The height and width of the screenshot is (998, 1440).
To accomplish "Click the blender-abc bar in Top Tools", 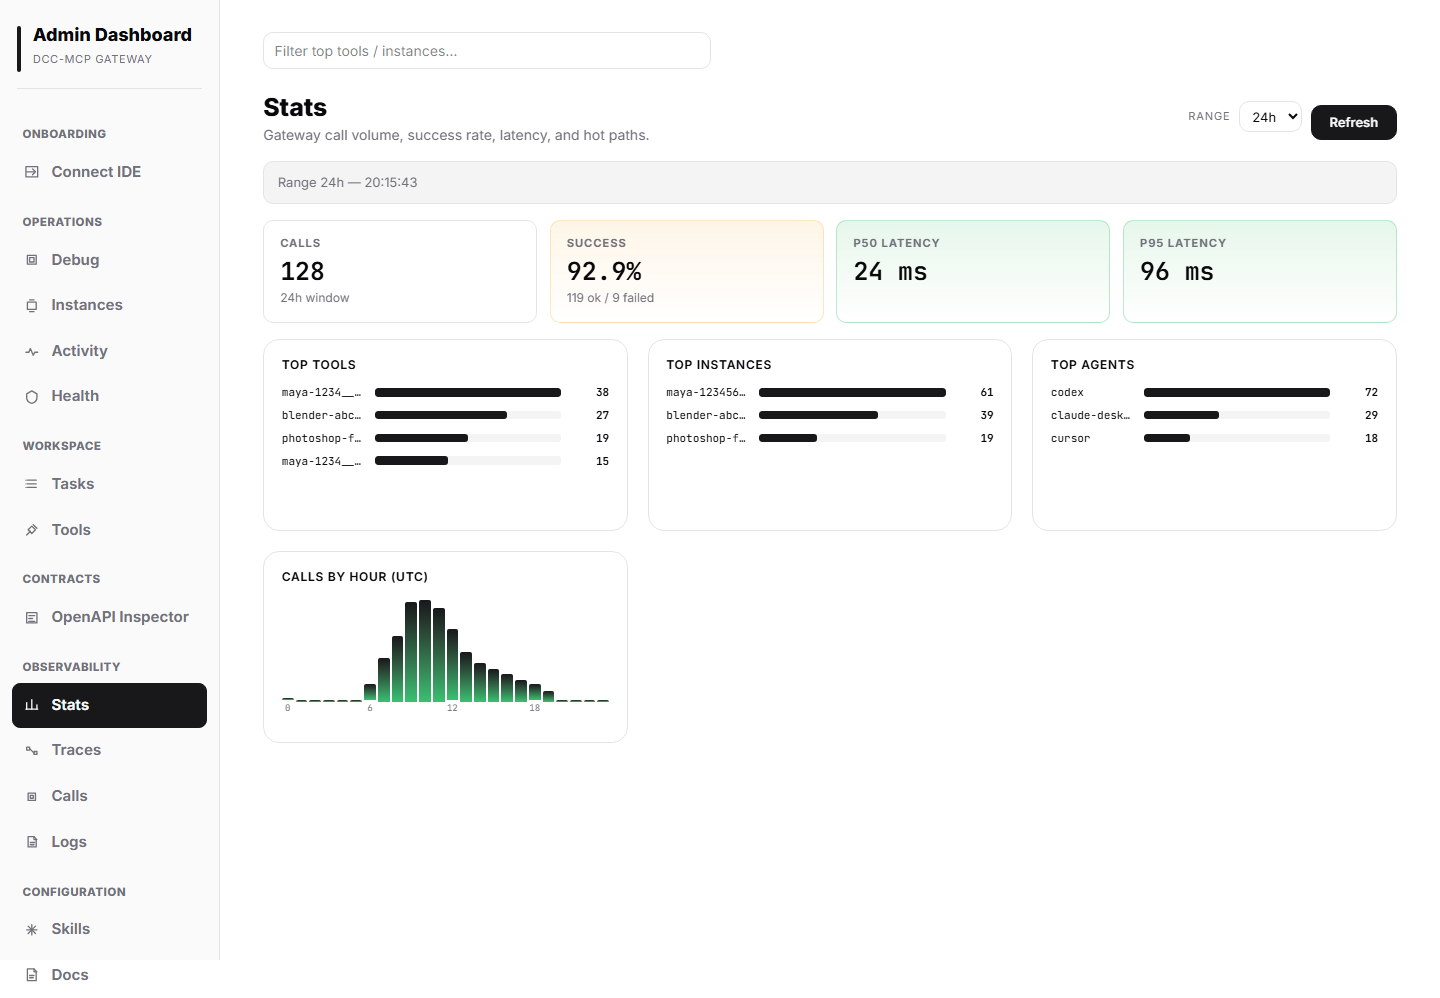I will [468, 415].
